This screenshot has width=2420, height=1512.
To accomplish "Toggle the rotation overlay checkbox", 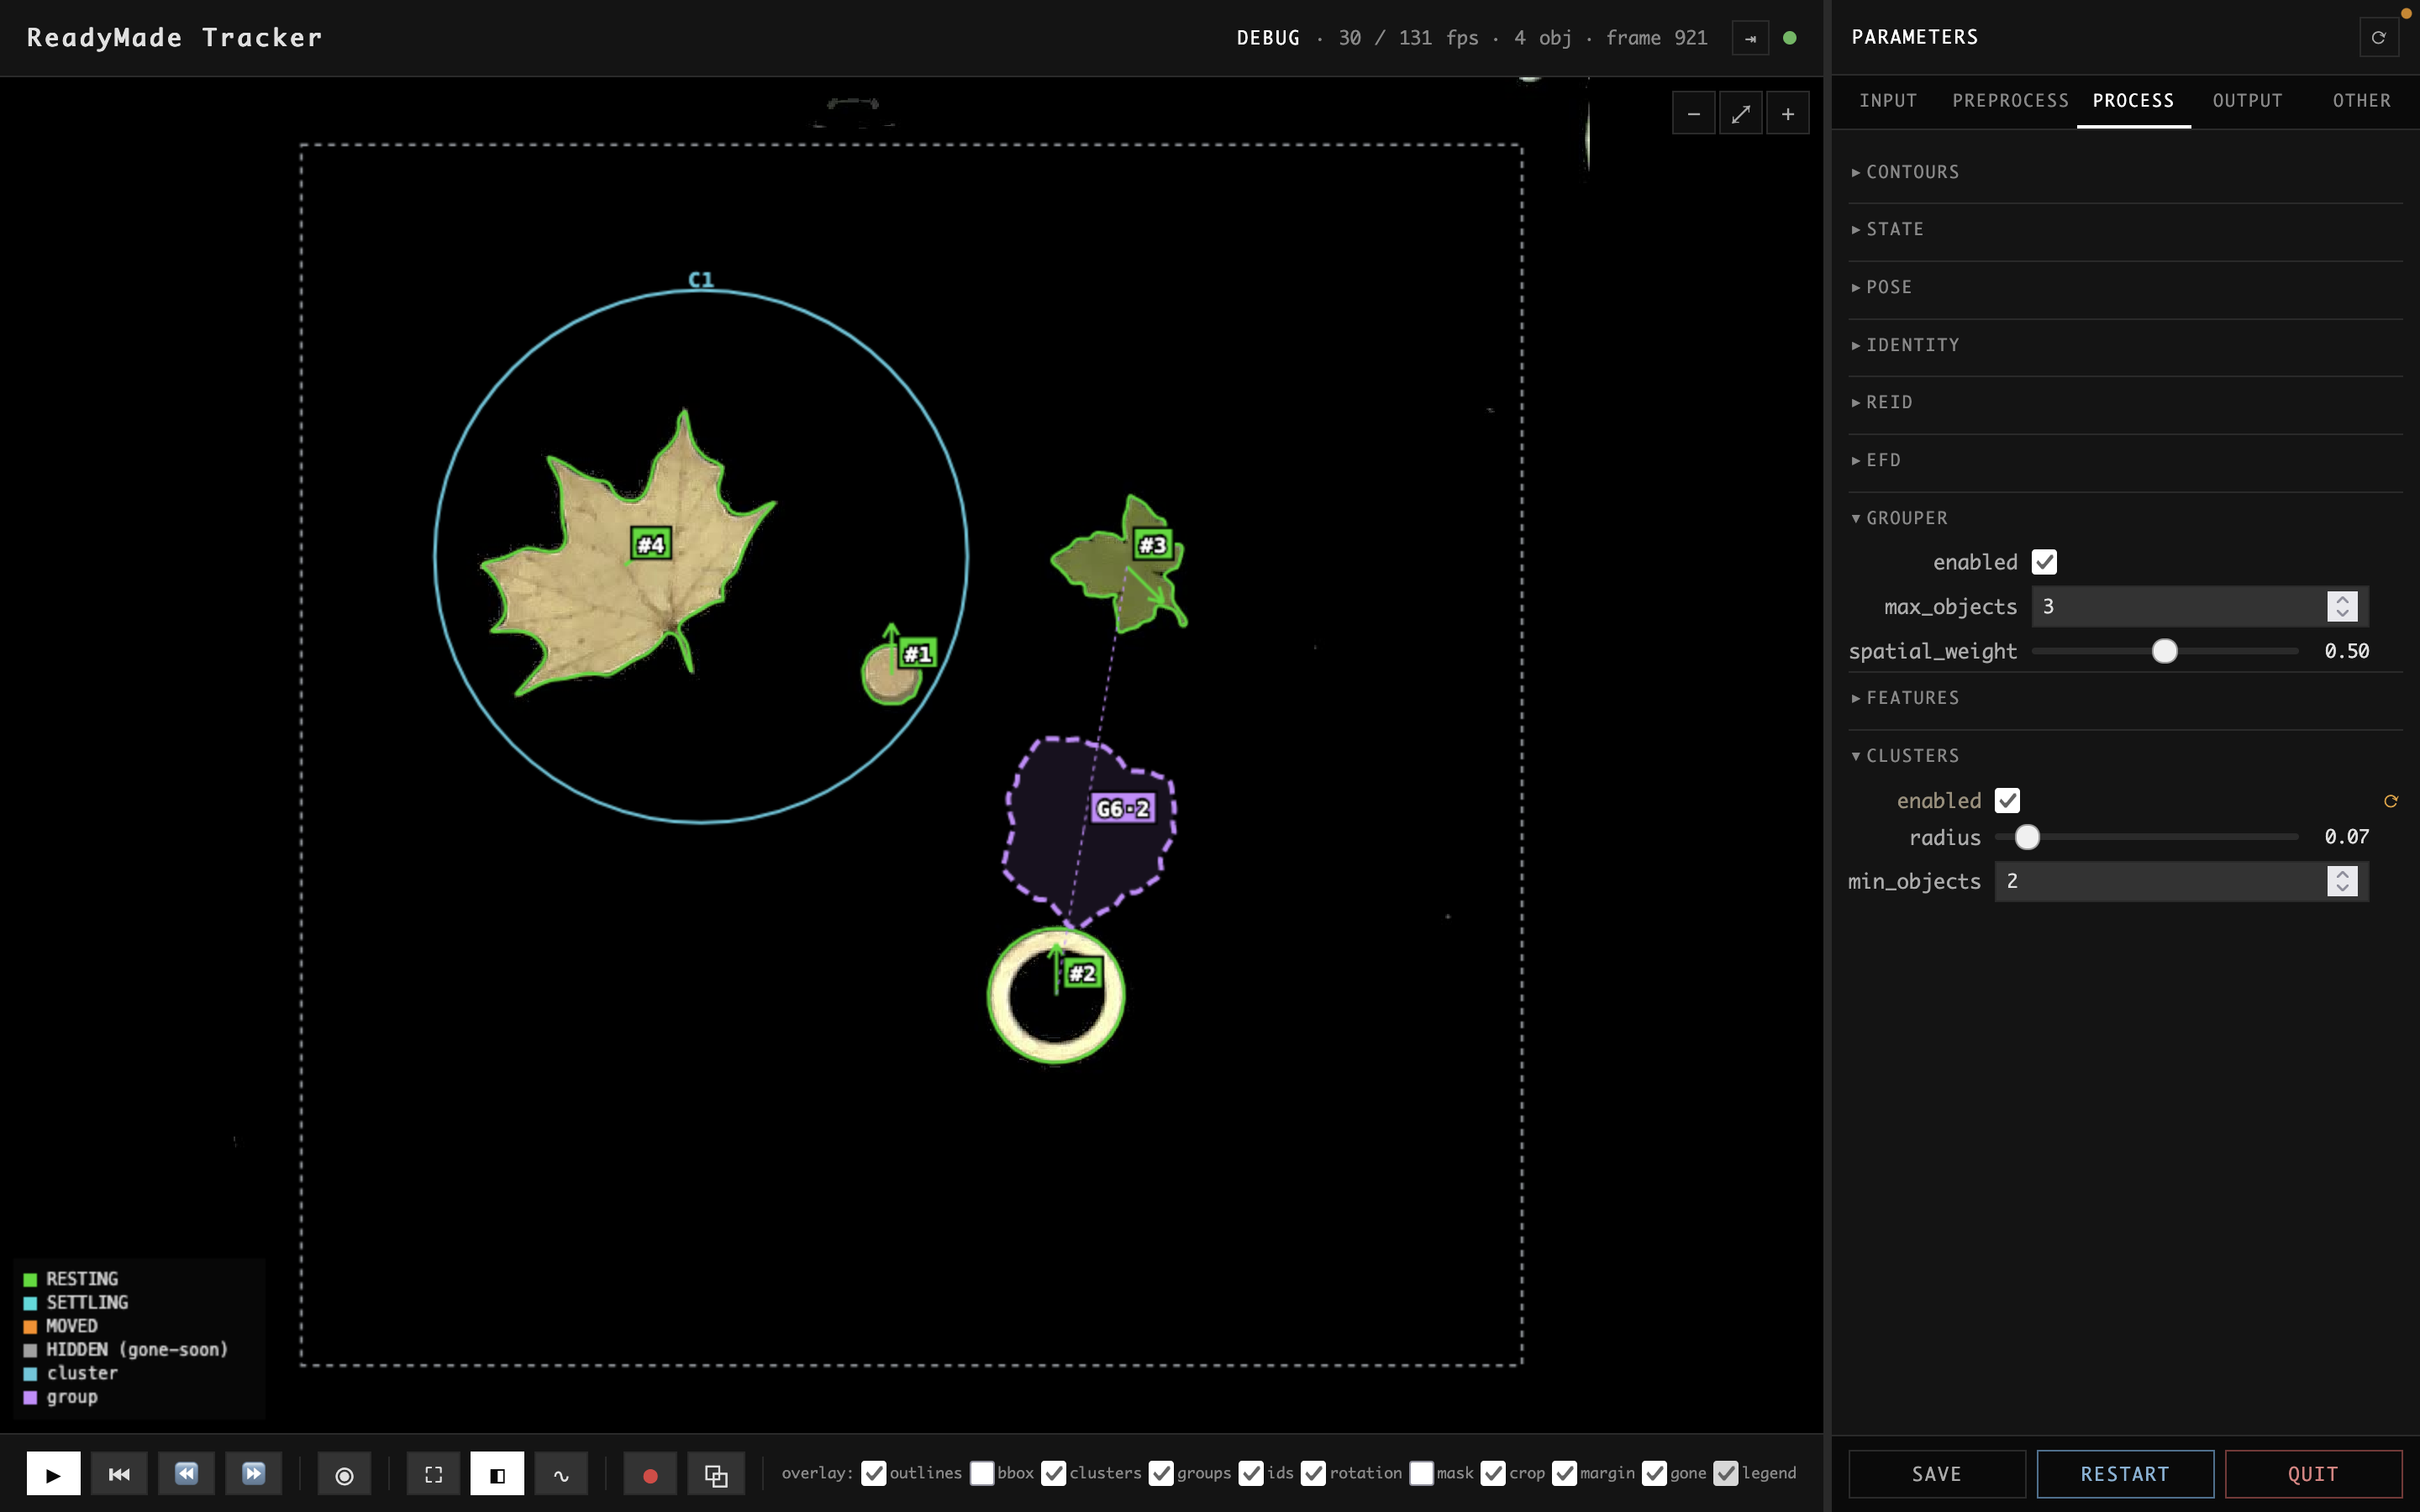I will tap(1313, 1473).
